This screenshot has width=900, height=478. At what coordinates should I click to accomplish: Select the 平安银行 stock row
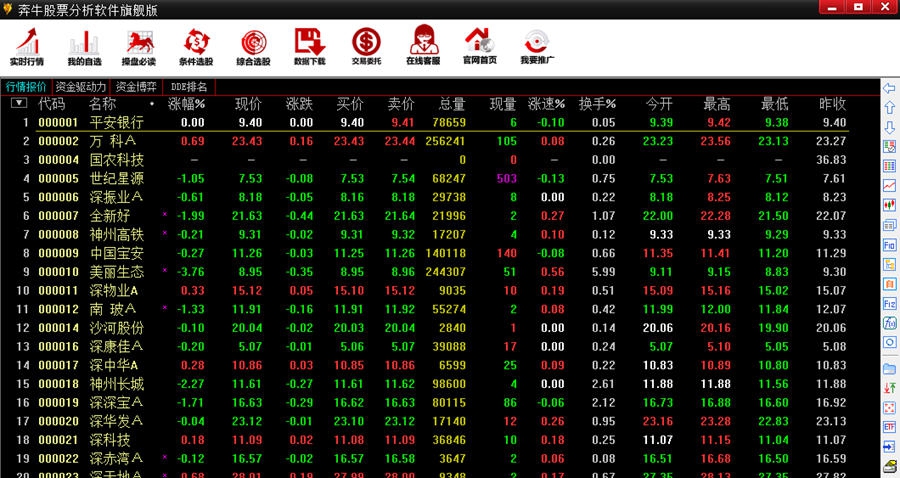coord(442,122)
